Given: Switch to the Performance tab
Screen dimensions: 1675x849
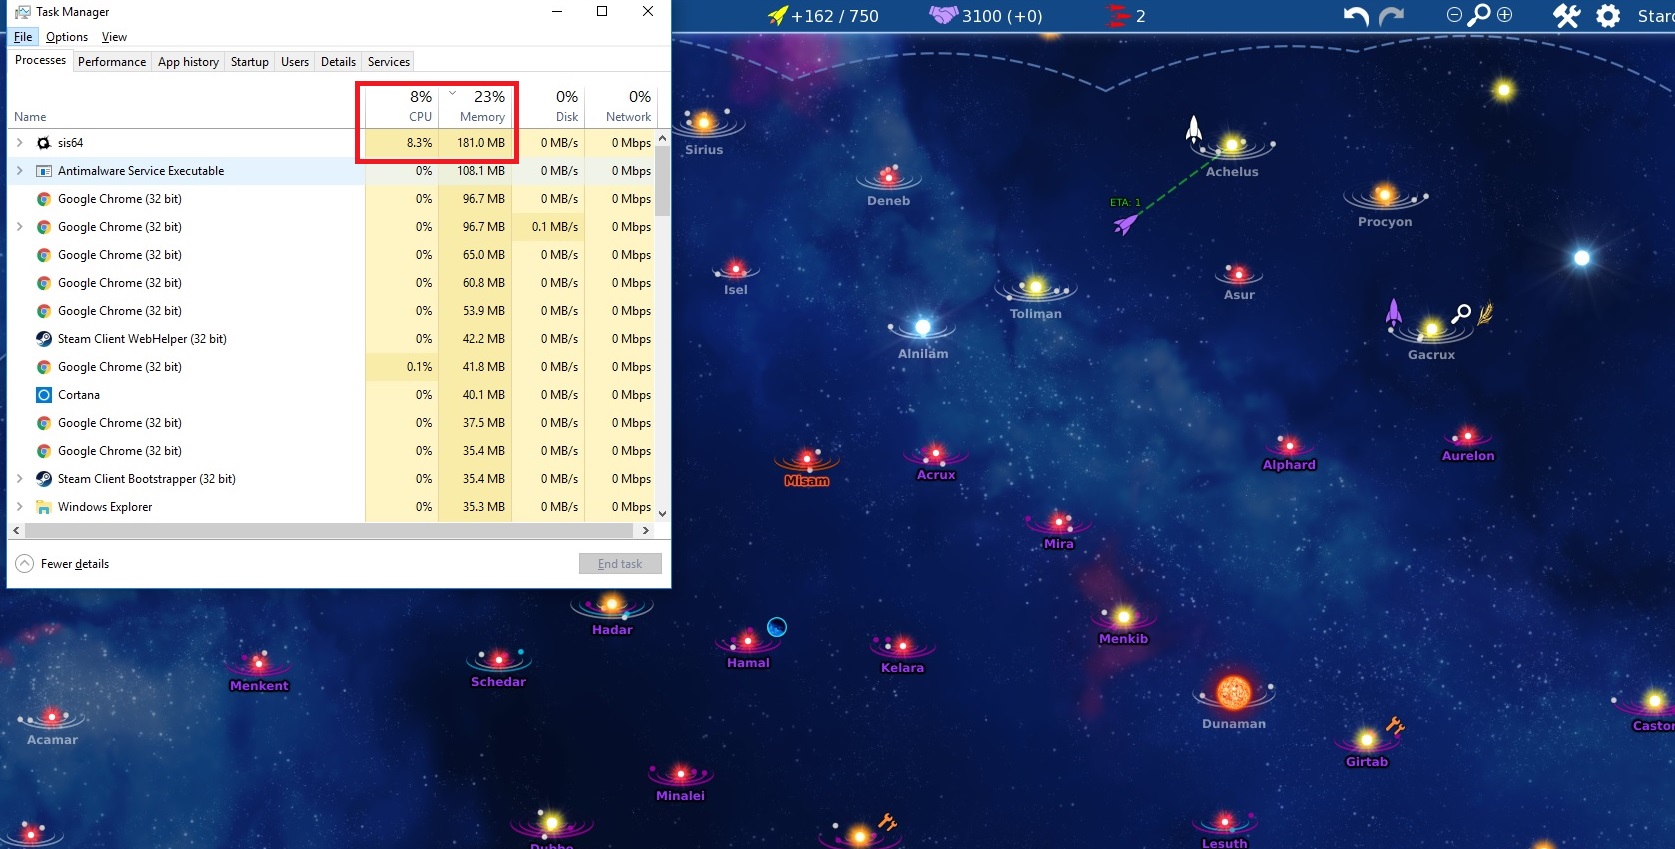Looking at the screenshot, I should click(111, 62).
